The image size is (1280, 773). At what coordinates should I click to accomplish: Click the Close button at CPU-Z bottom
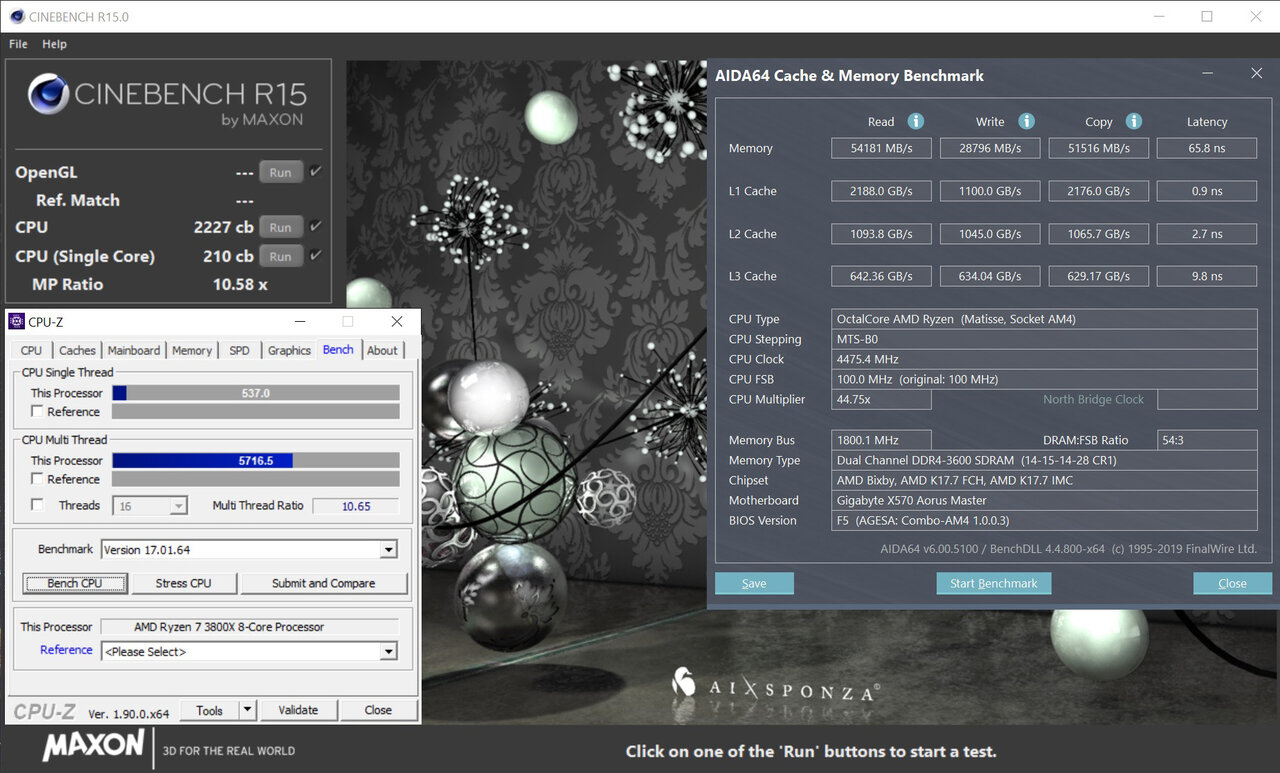378,710
